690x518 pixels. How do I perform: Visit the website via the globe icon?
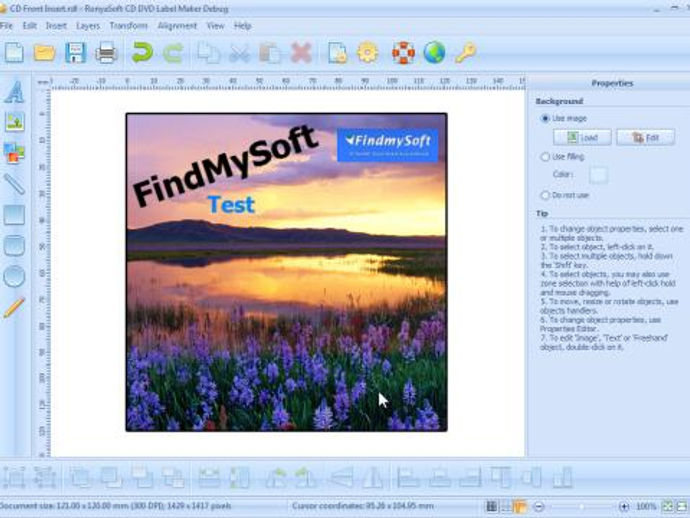click(x=434, y=53)
